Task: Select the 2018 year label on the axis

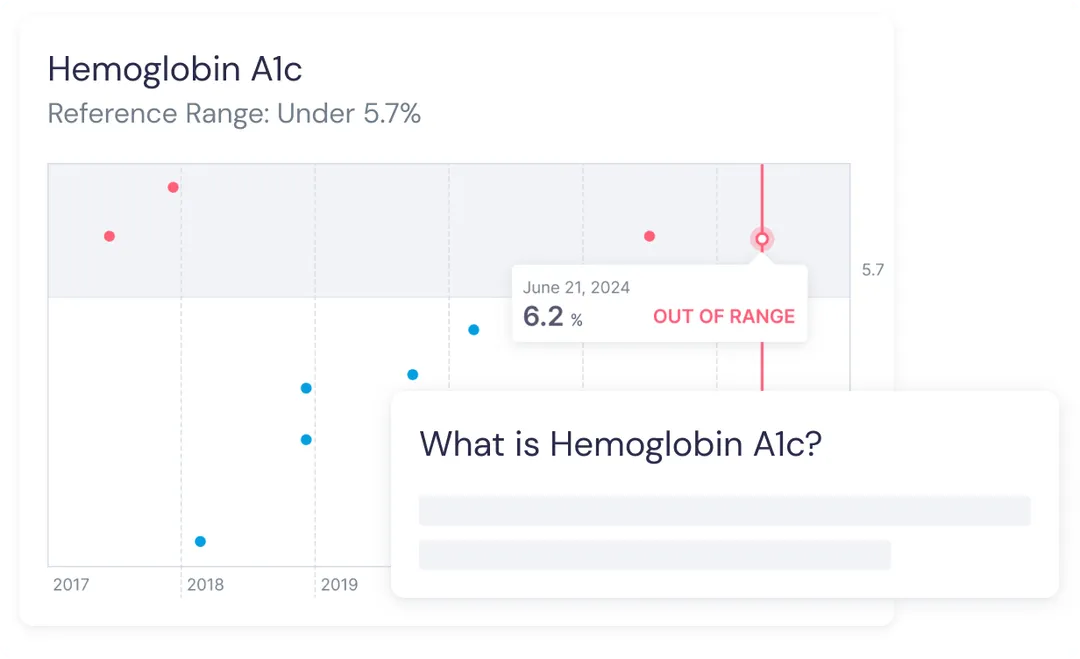Action: tap(206, 584)
